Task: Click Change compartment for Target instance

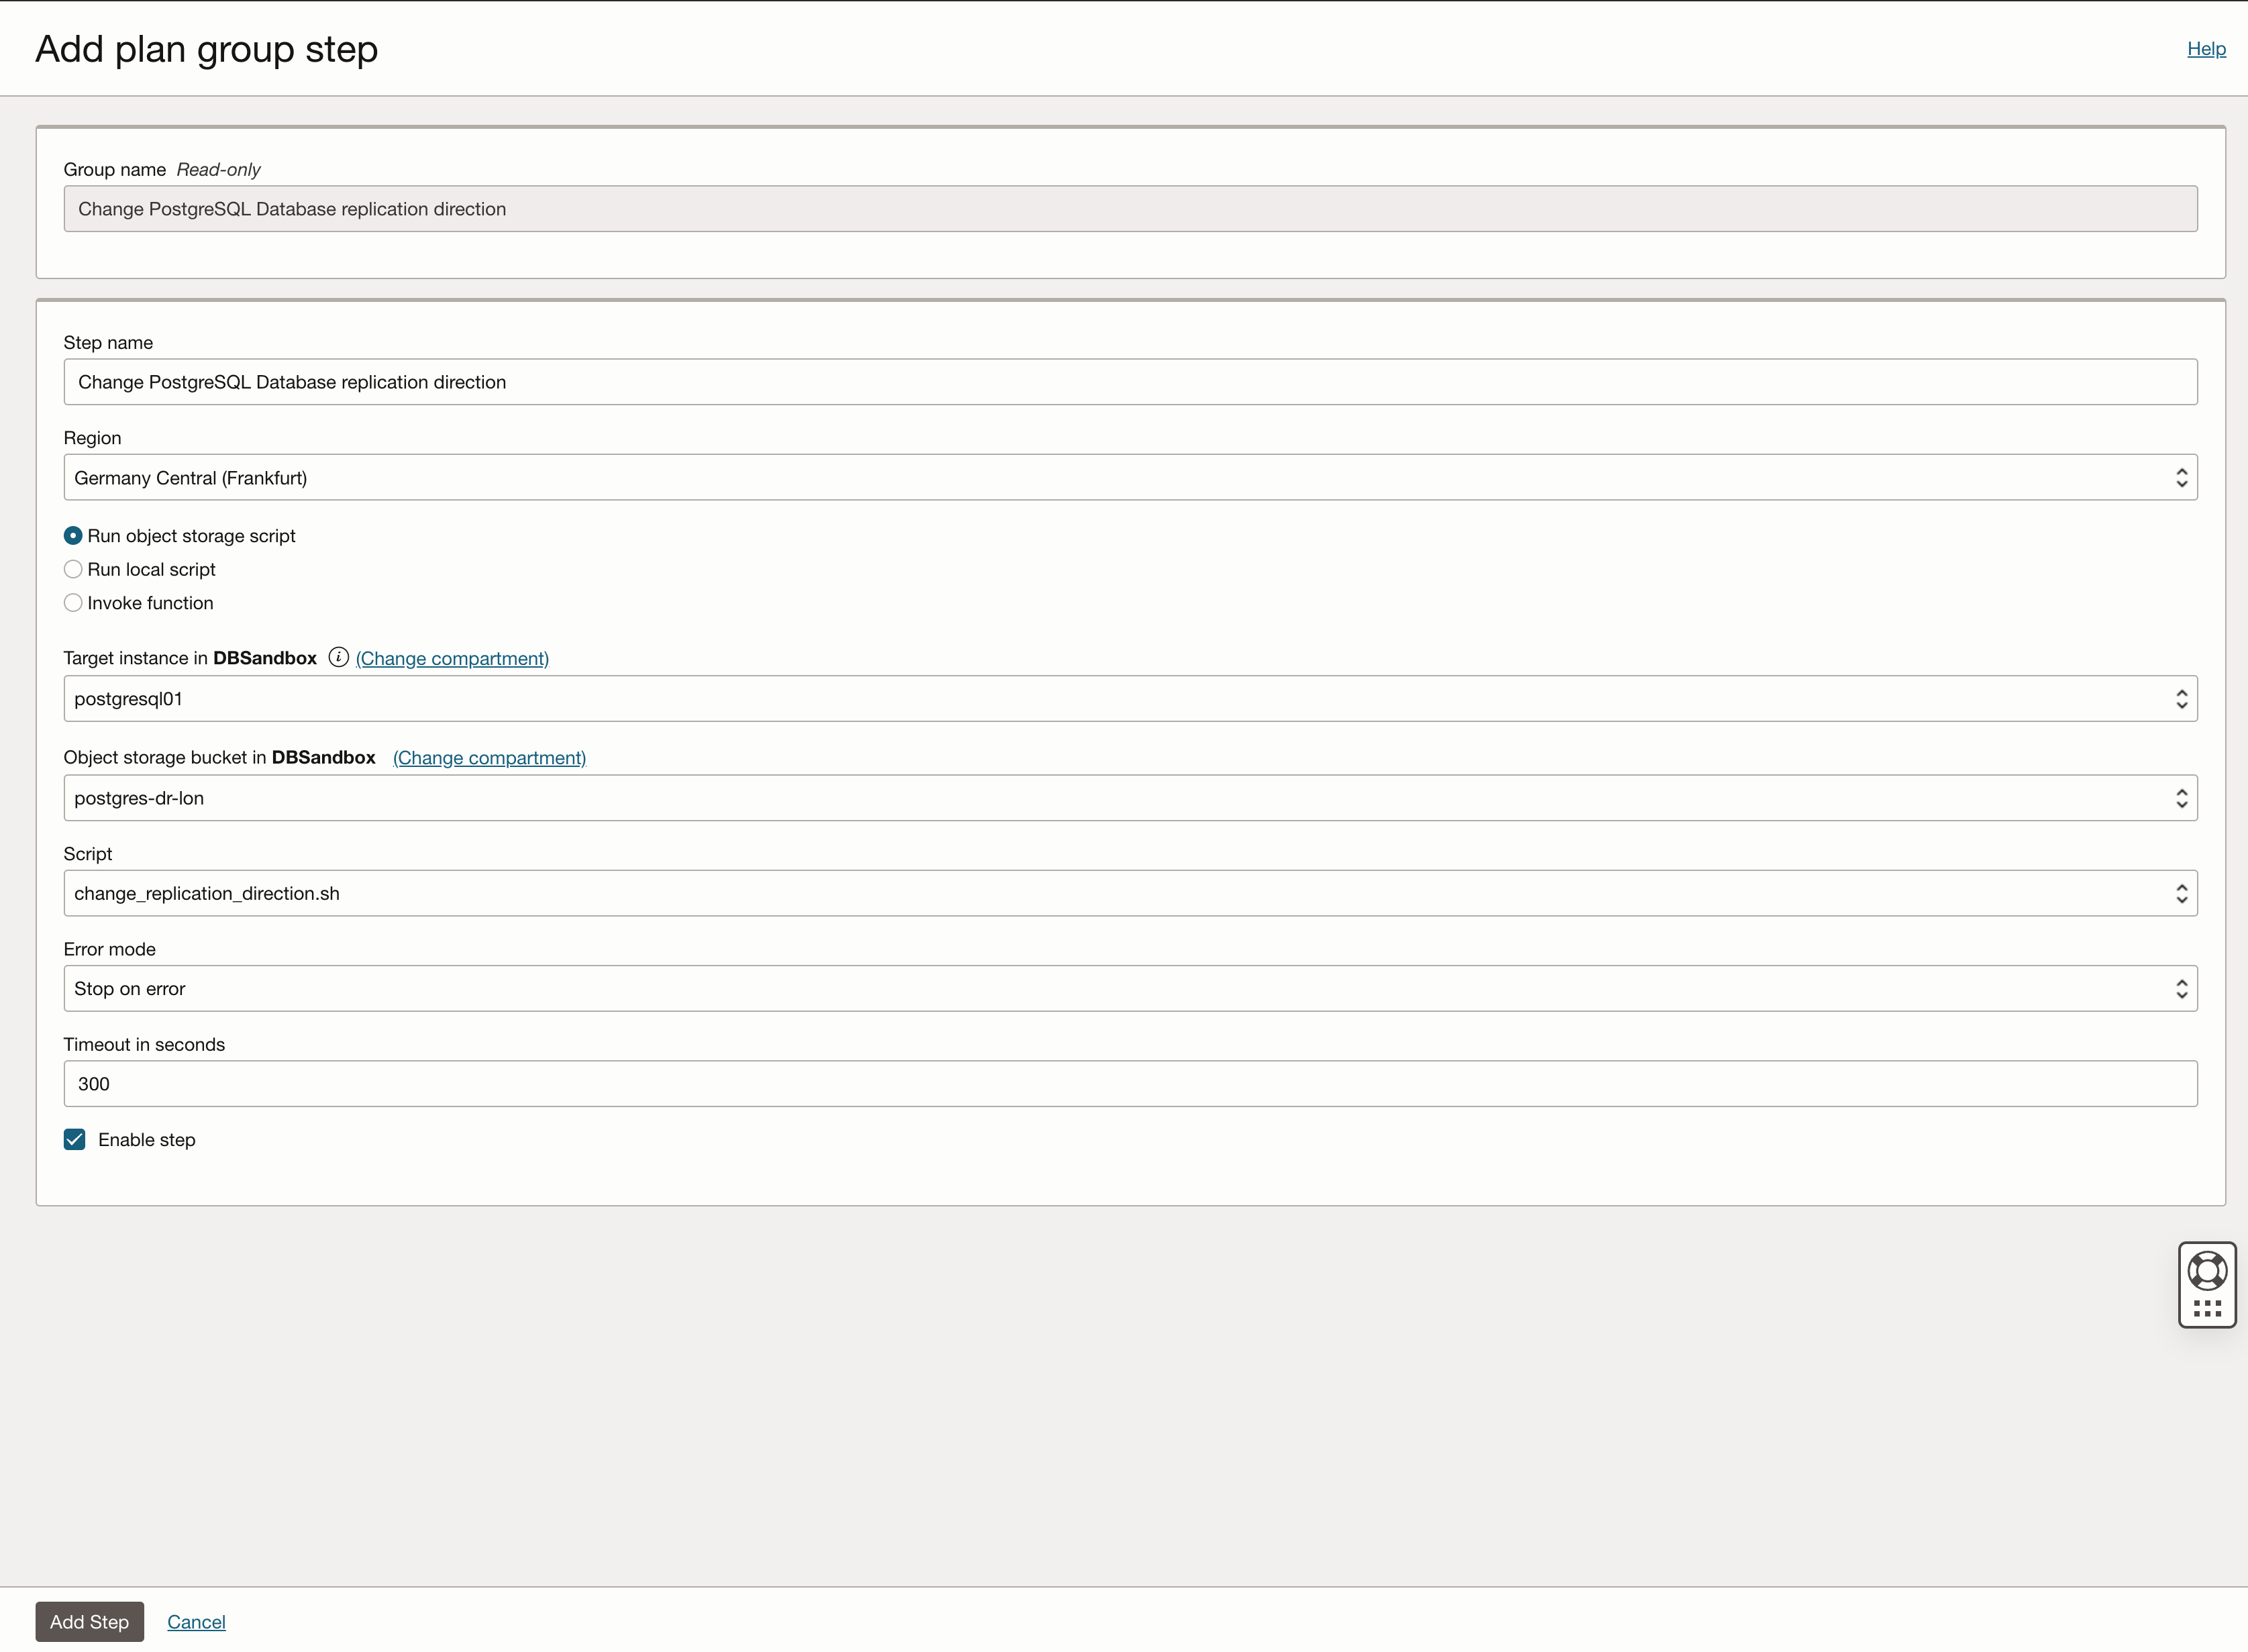Action: click(452, 658)
